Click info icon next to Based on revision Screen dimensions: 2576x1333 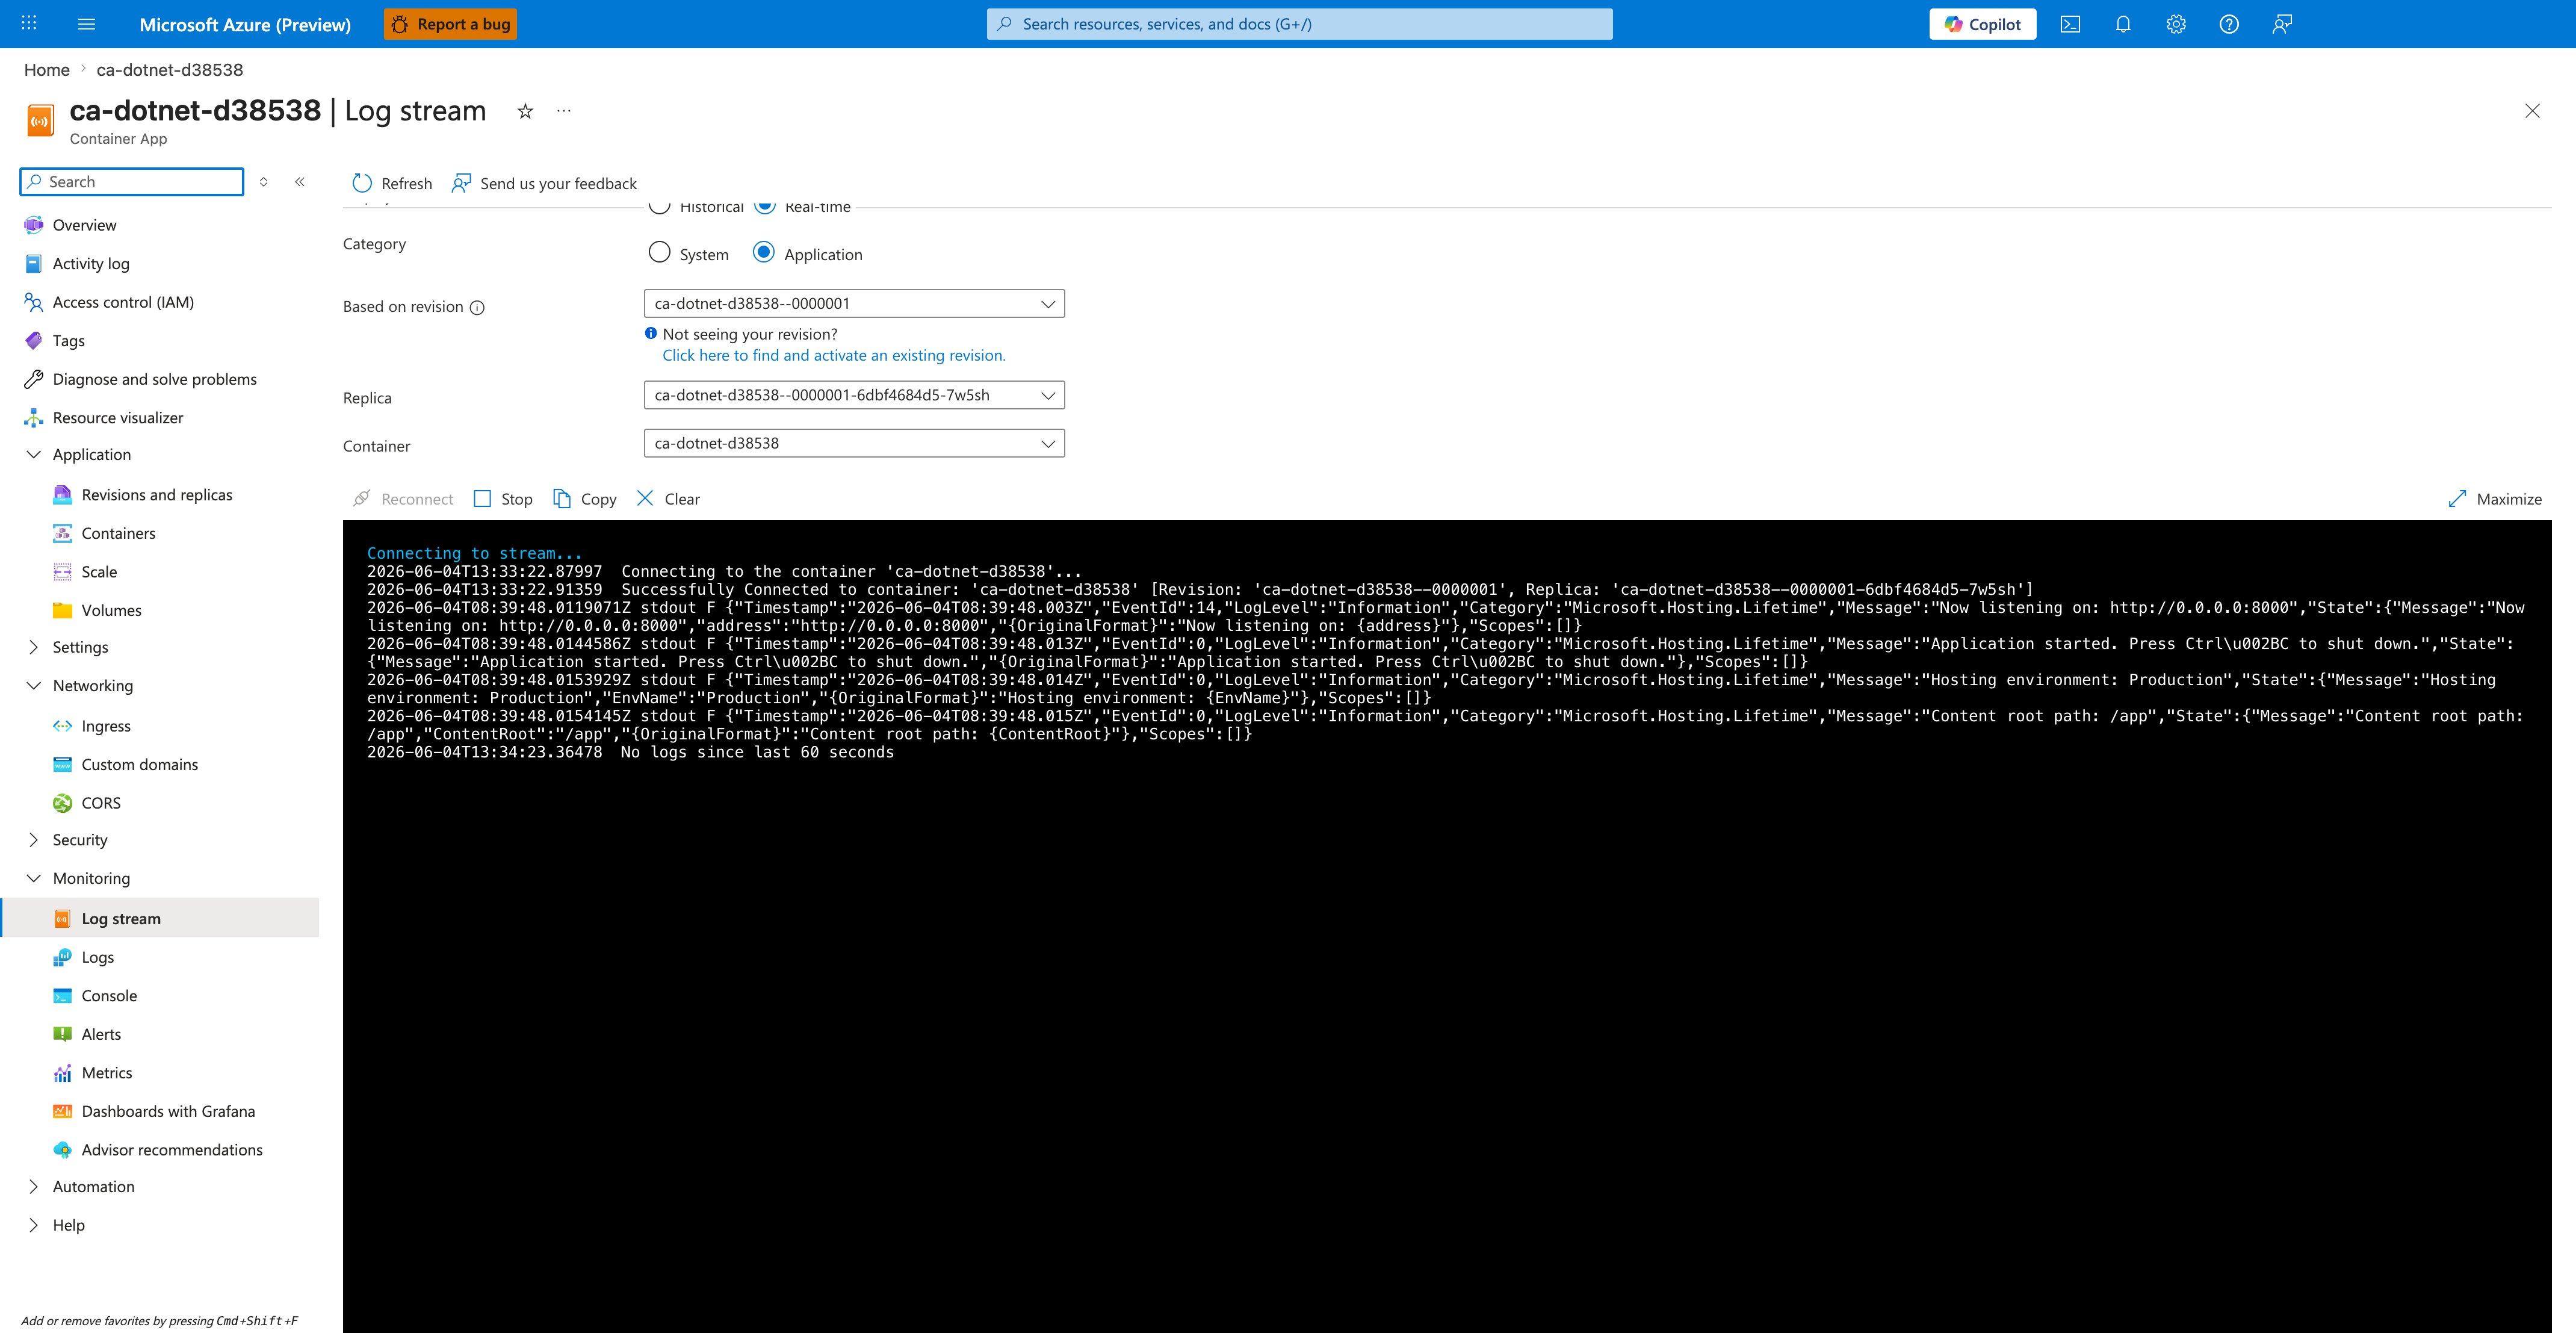click(x=477, y=307)
